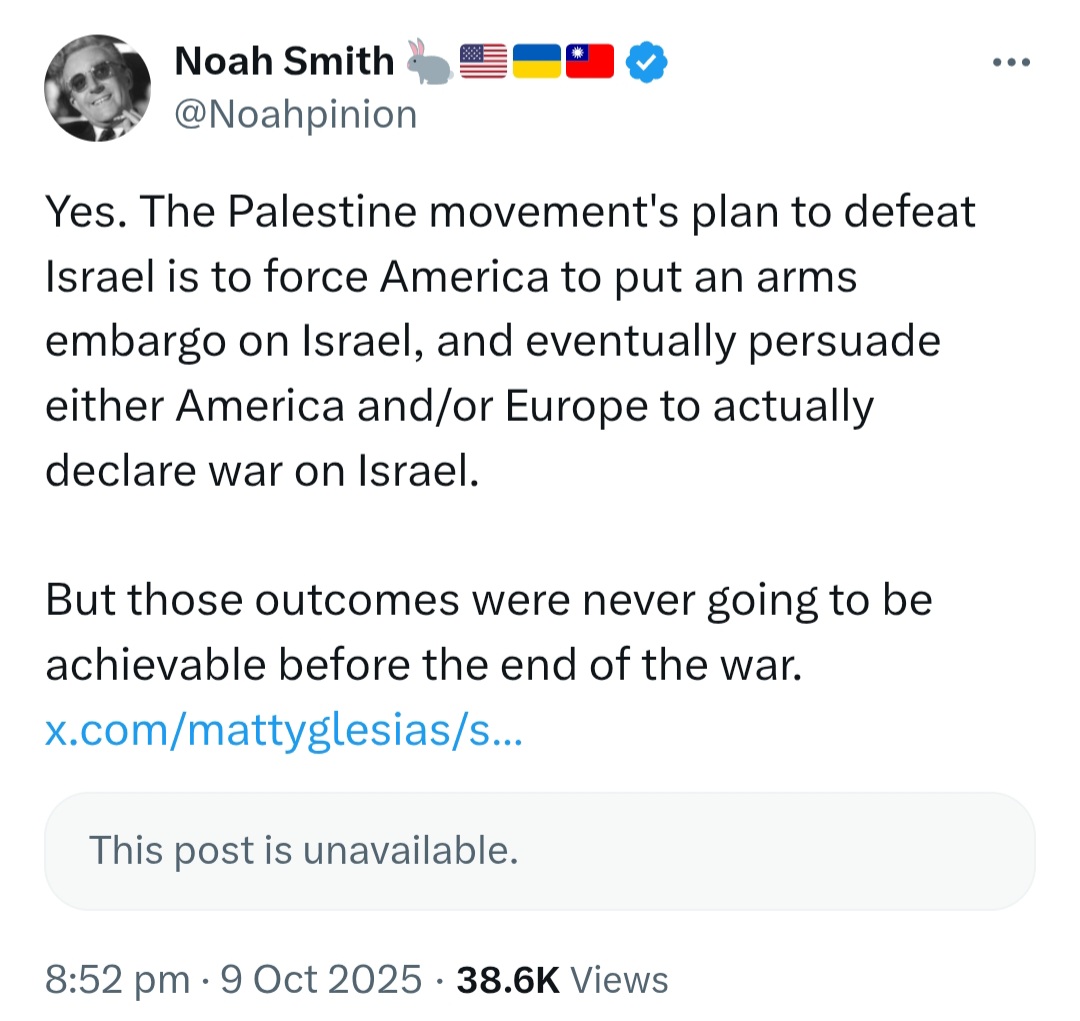Viewport: 1080px width, 1021px height.
Task: Open the 38.6K view count number
Action: [x=508, y=980]
